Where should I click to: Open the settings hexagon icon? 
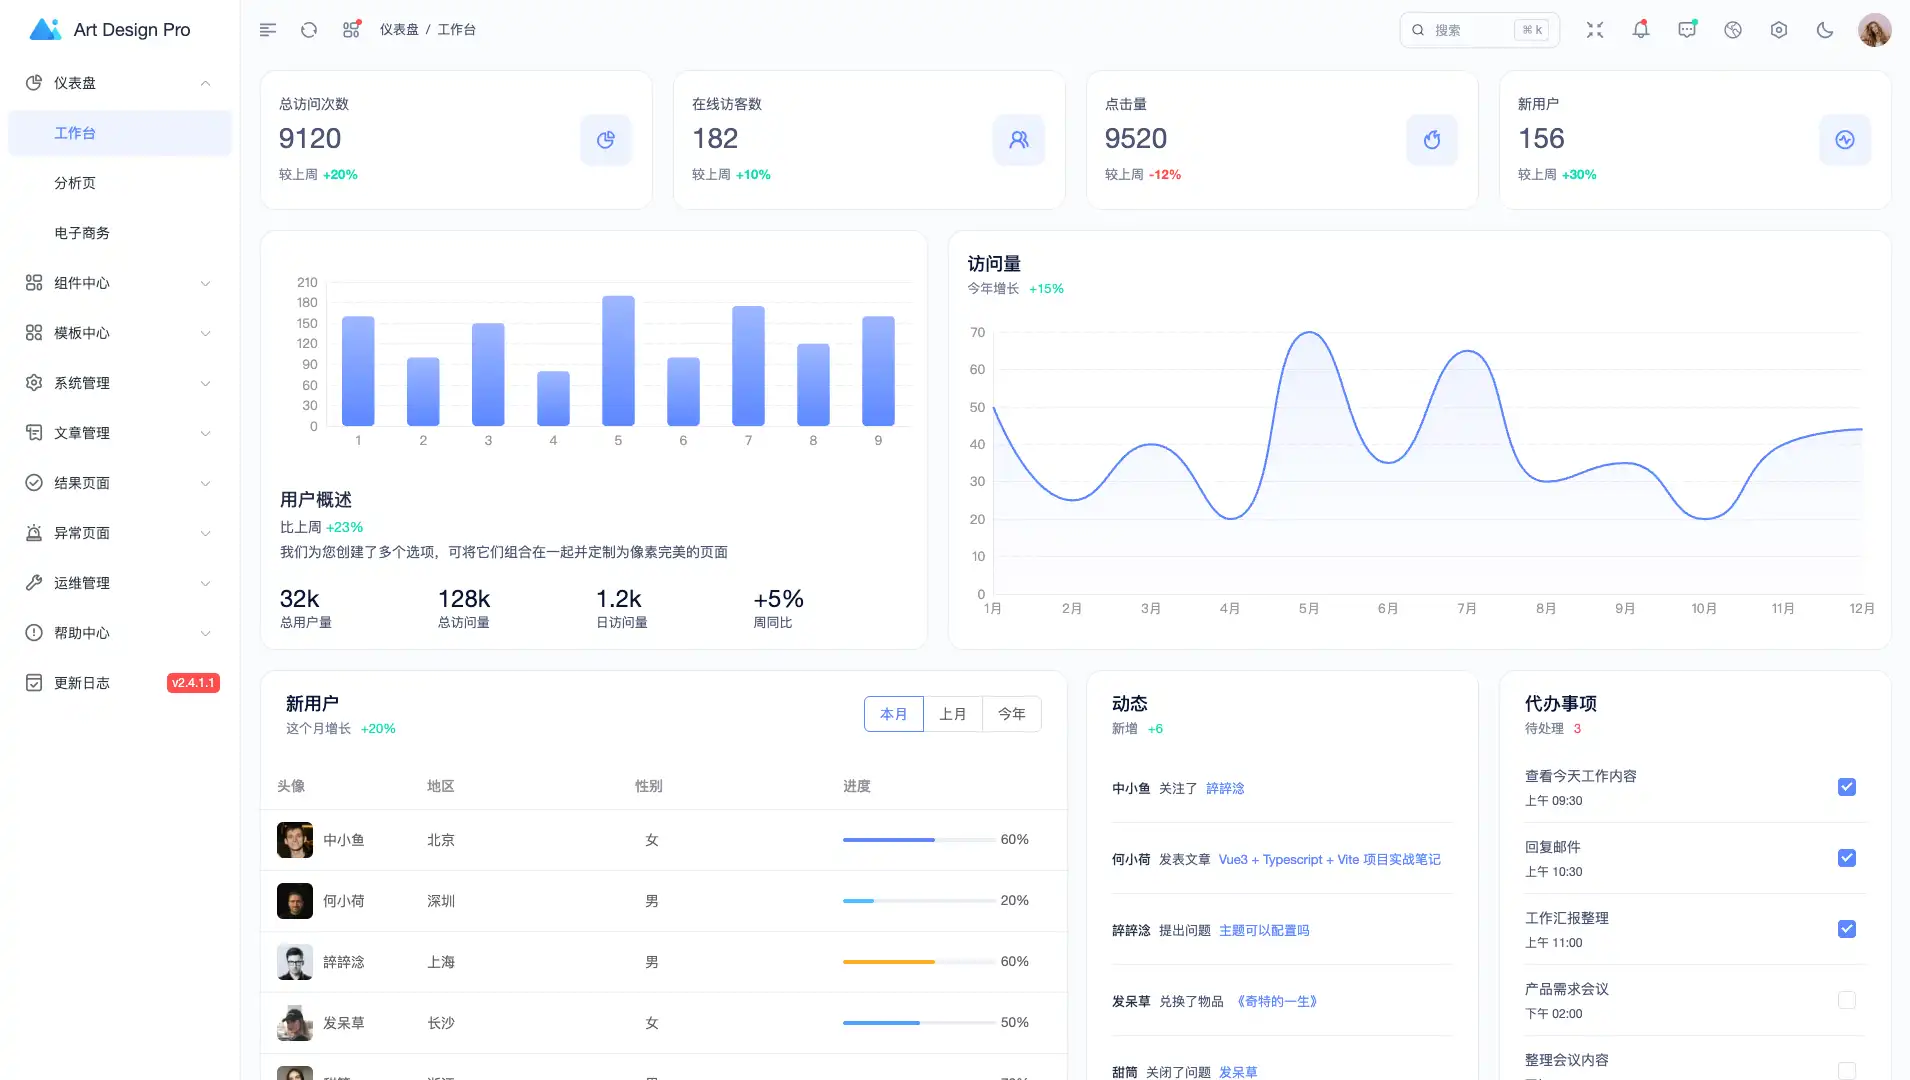coord(1779,30)
